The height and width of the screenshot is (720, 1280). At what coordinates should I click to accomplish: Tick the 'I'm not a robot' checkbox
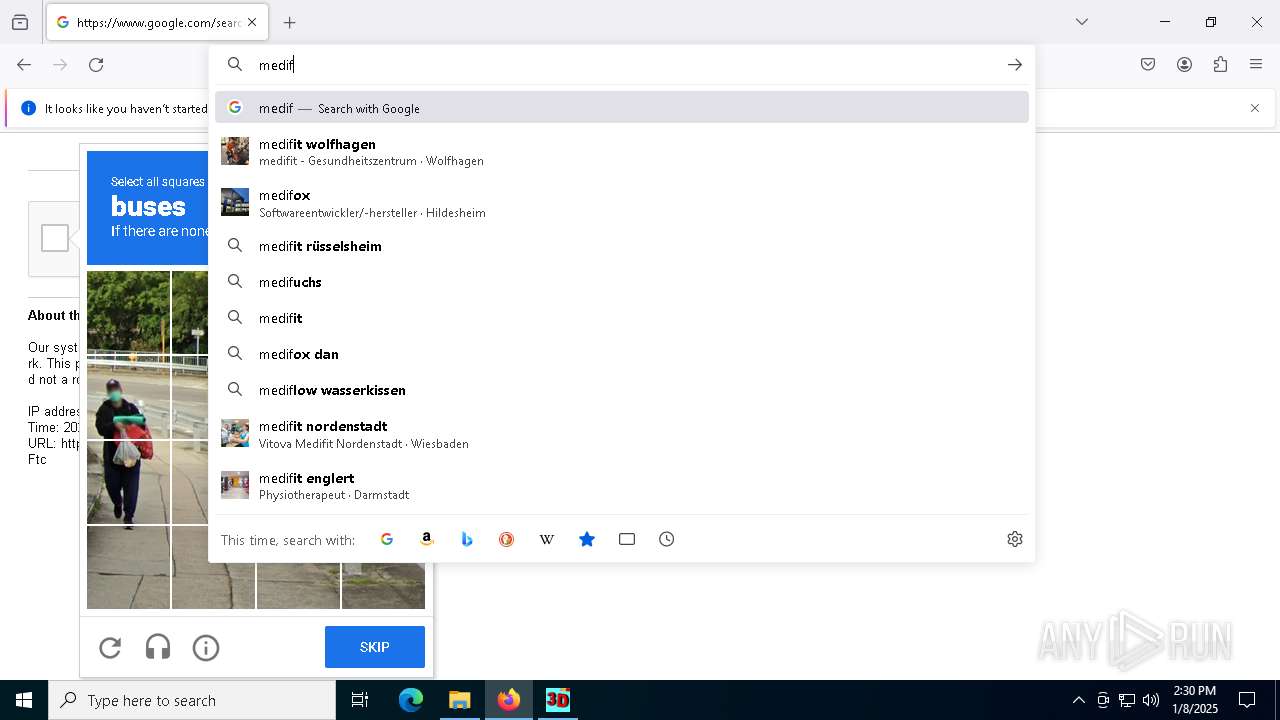pyautogui.click(x=55, y=238)
